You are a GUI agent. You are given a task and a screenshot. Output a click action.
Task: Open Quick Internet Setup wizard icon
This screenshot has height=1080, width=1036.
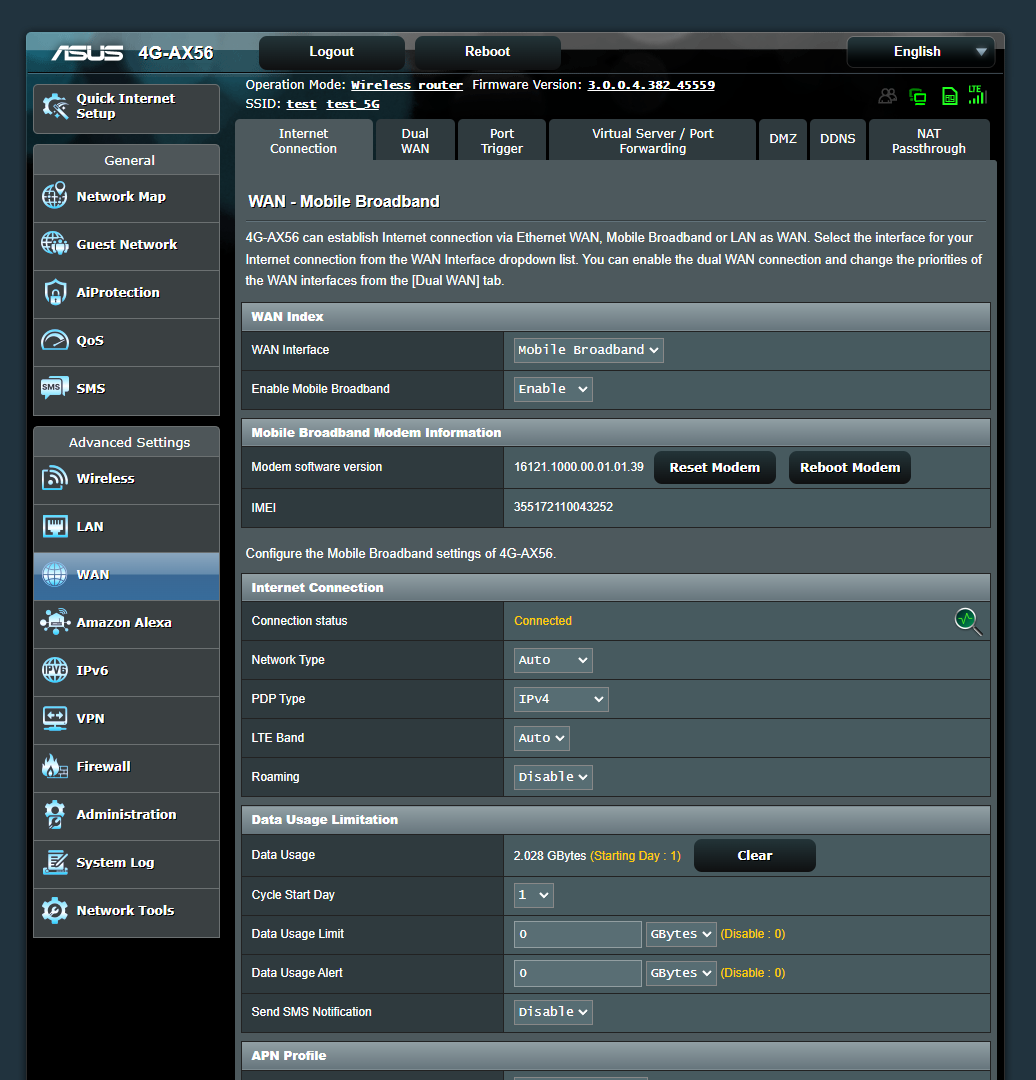click(x=54, y=106)
